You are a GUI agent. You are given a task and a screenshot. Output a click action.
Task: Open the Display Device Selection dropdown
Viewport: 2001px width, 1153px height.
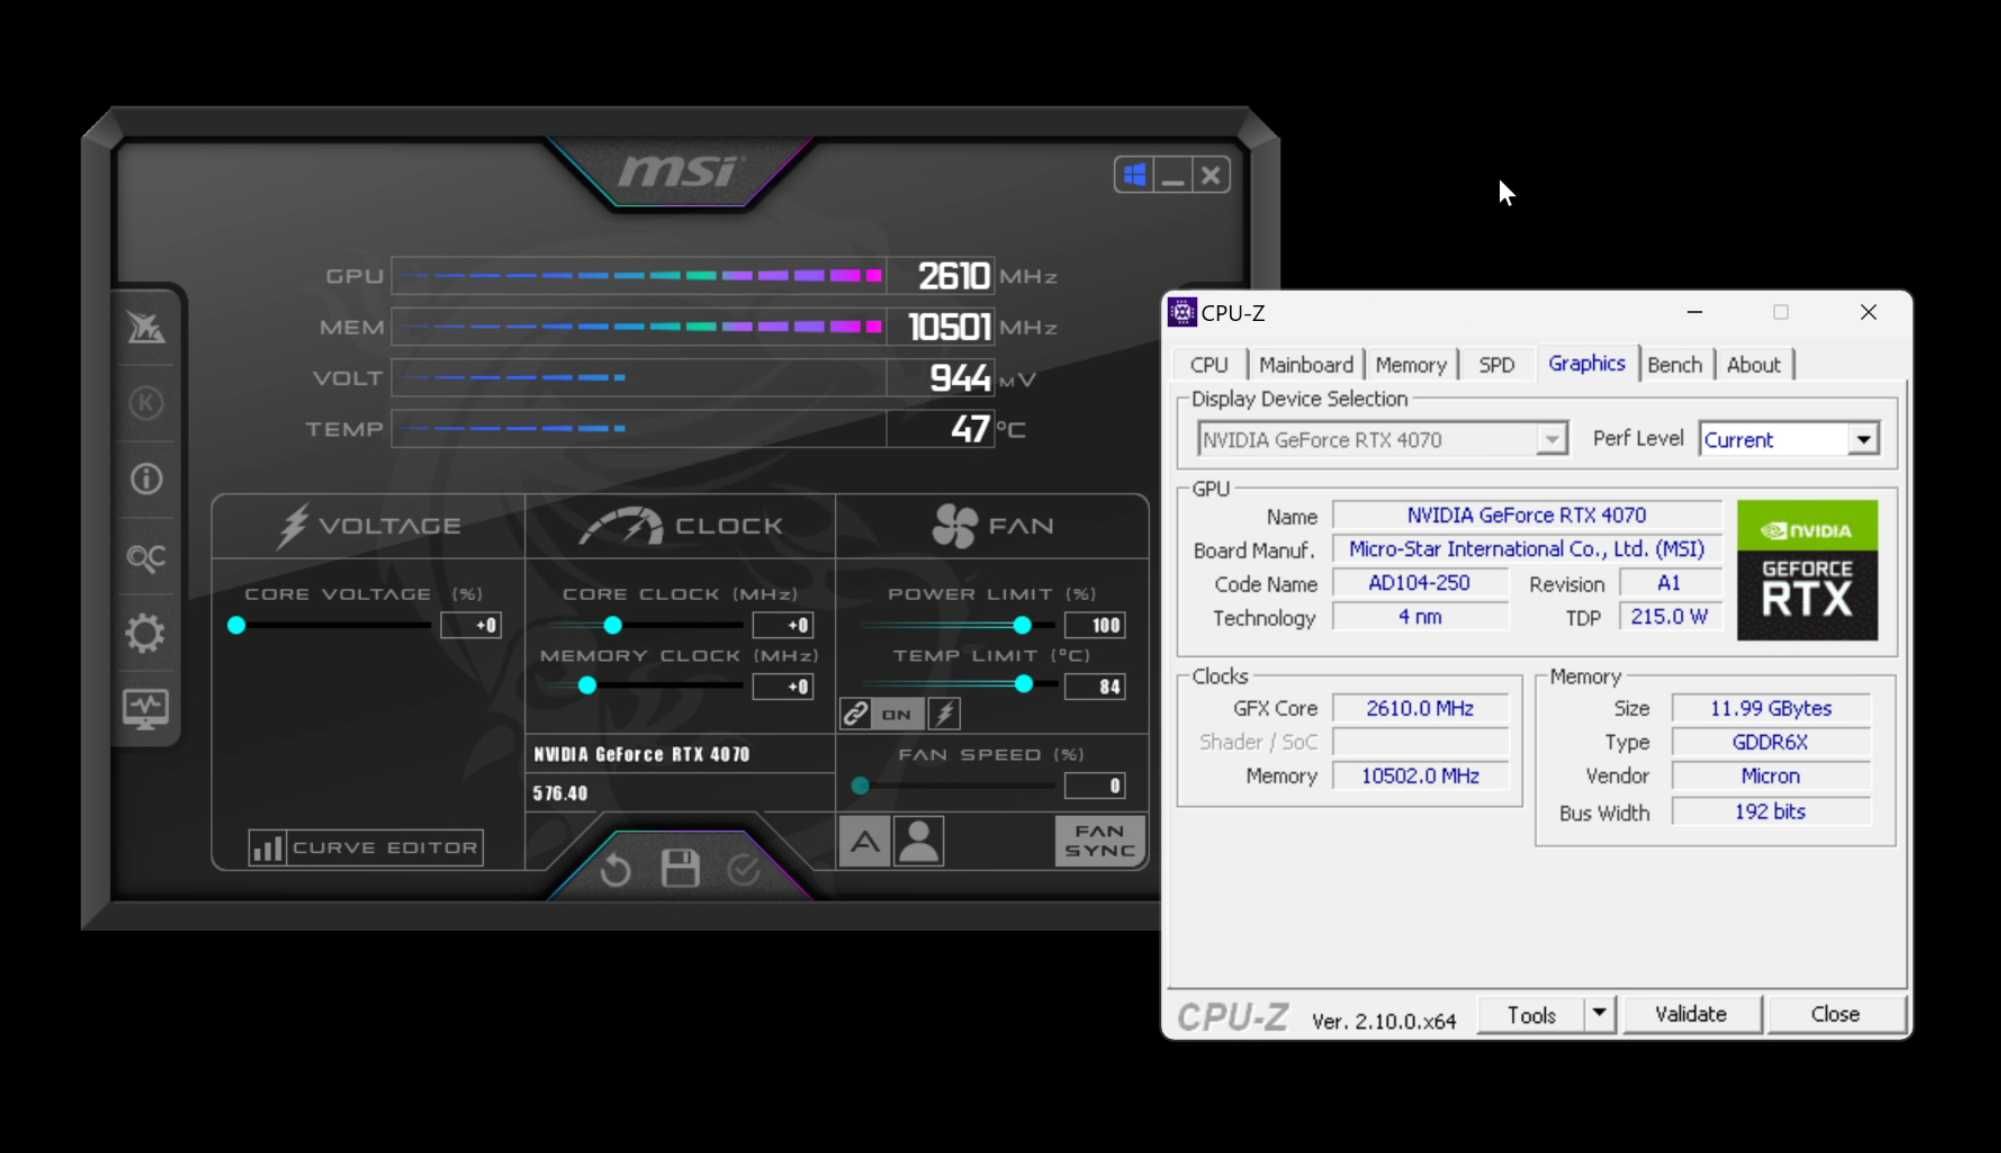pyautogui.click(x=1382, y=440)
